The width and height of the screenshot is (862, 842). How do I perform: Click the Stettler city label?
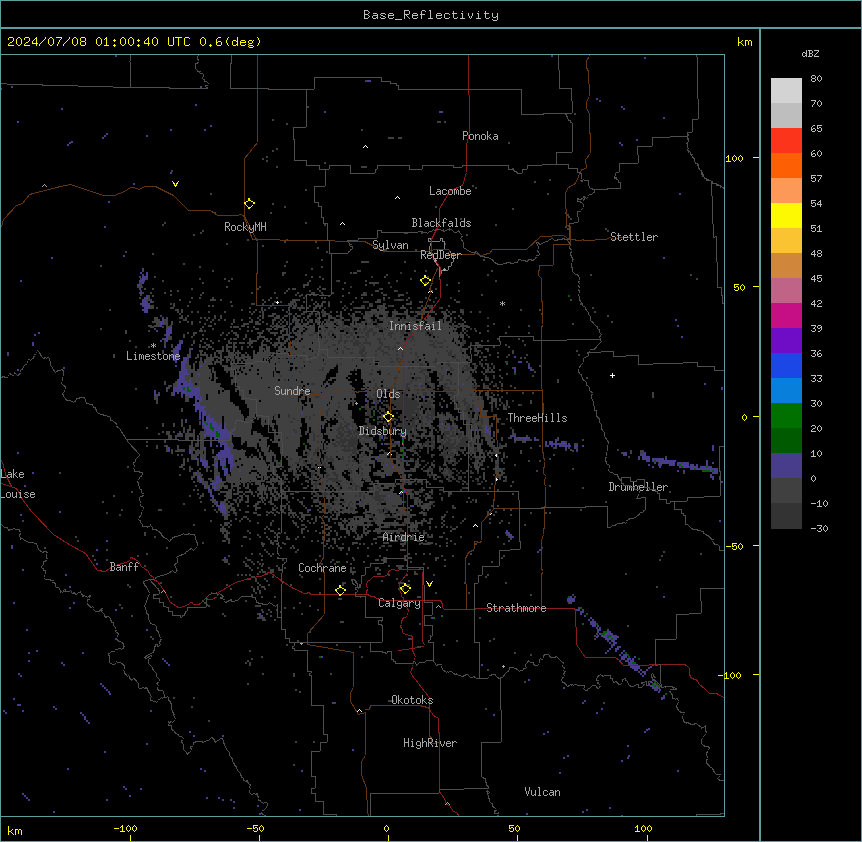pyautogui.click(x=633, y=237)
